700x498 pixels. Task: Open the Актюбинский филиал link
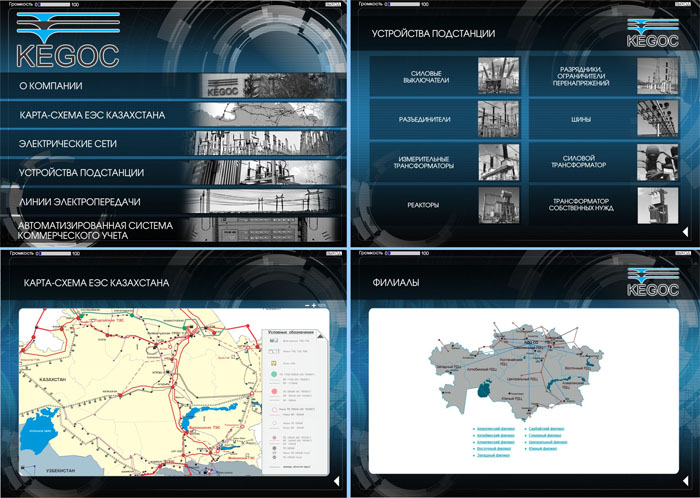(496, 436)
